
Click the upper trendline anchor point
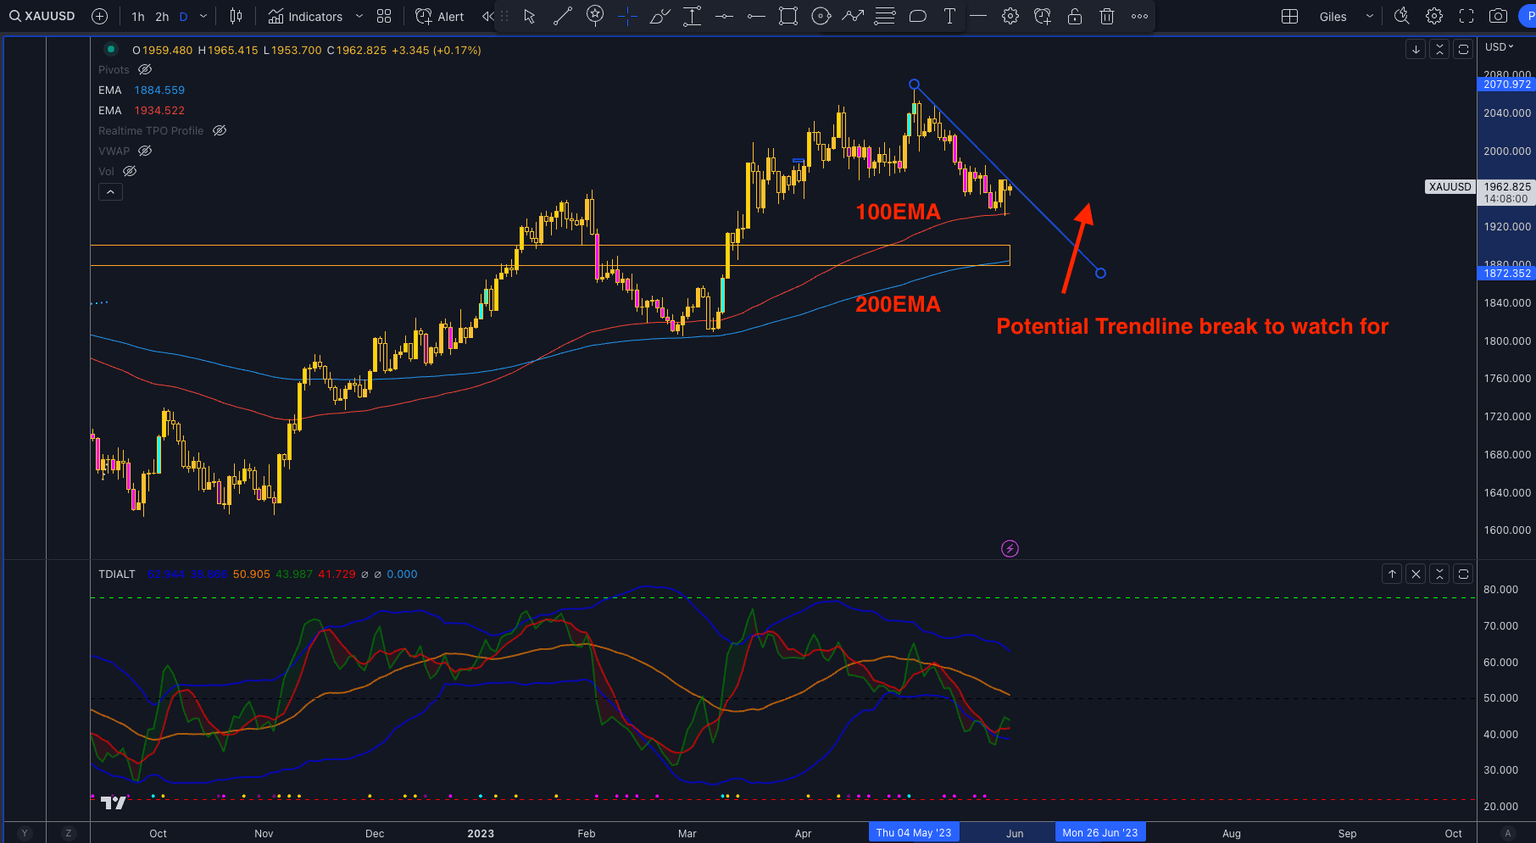pos(914,84)
